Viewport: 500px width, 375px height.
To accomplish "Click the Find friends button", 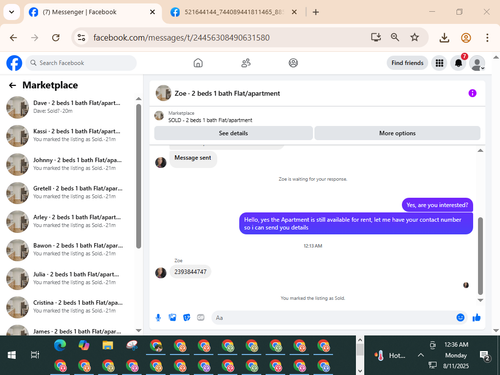I will [407, 63].
